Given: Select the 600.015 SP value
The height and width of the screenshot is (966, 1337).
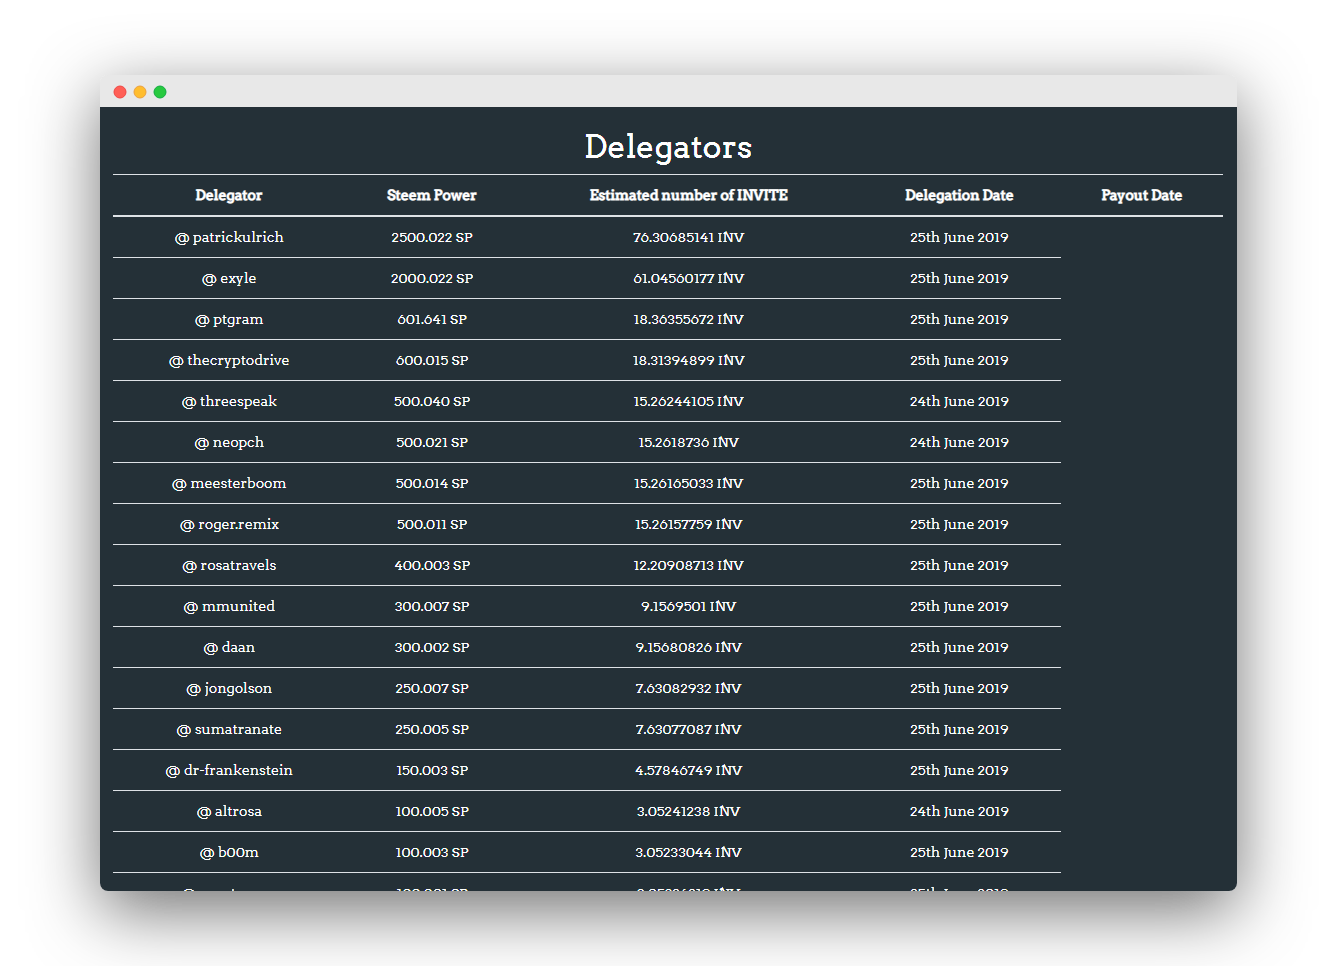Looking at the screenshot, I should coord(432,360).
